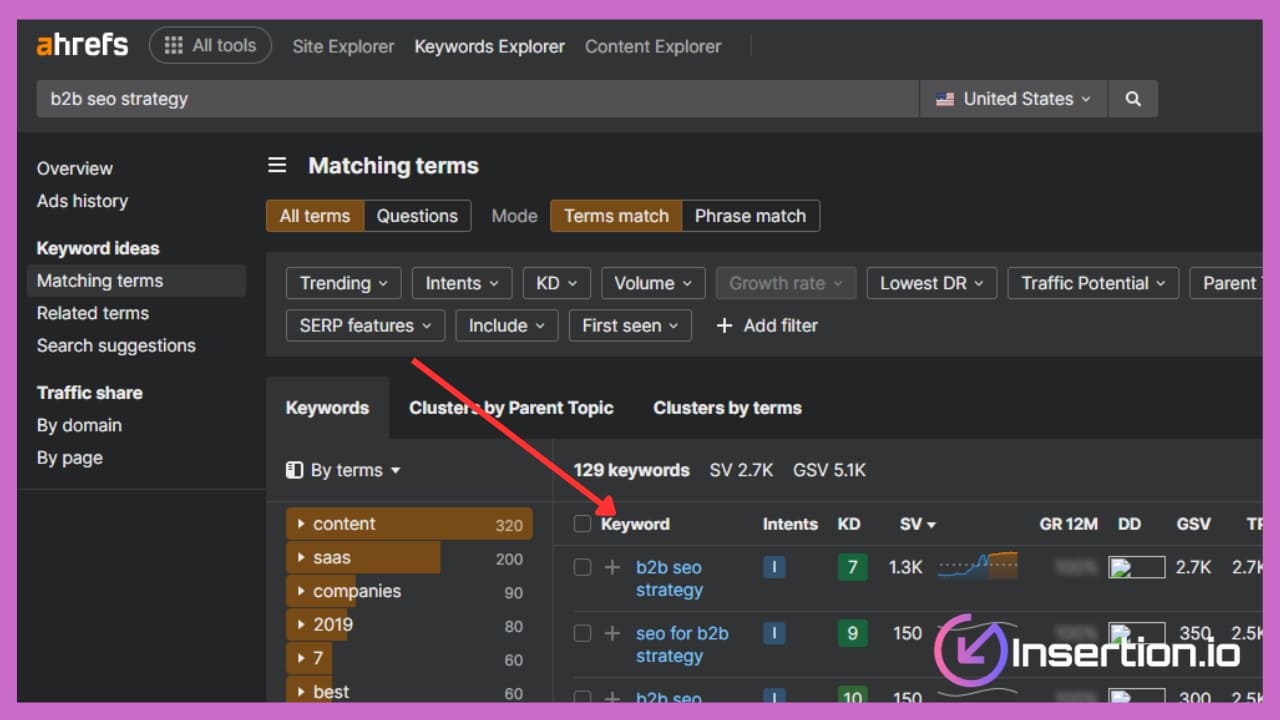Switch to the Keywords tab
The width and height of the screenshot is (1280, 720).
(327, 407)
